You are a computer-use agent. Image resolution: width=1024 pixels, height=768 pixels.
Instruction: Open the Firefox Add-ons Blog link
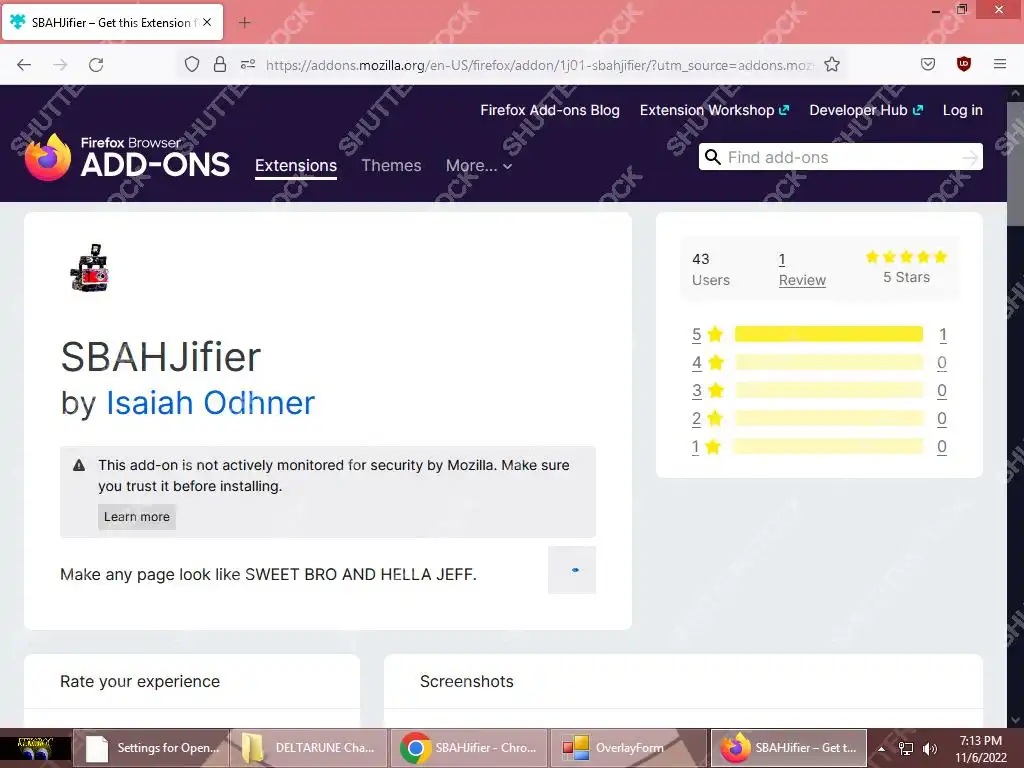(x=550, y=110)
